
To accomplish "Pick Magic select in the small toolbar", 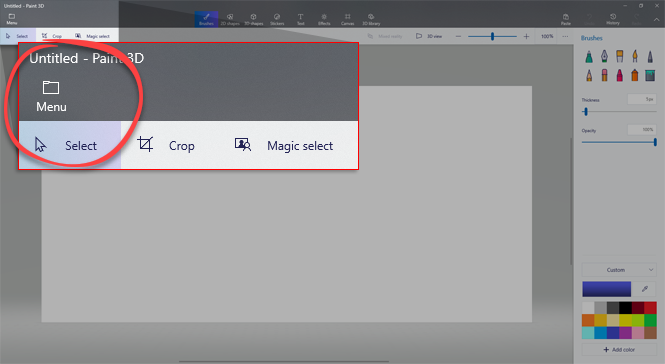I will 92,36.
